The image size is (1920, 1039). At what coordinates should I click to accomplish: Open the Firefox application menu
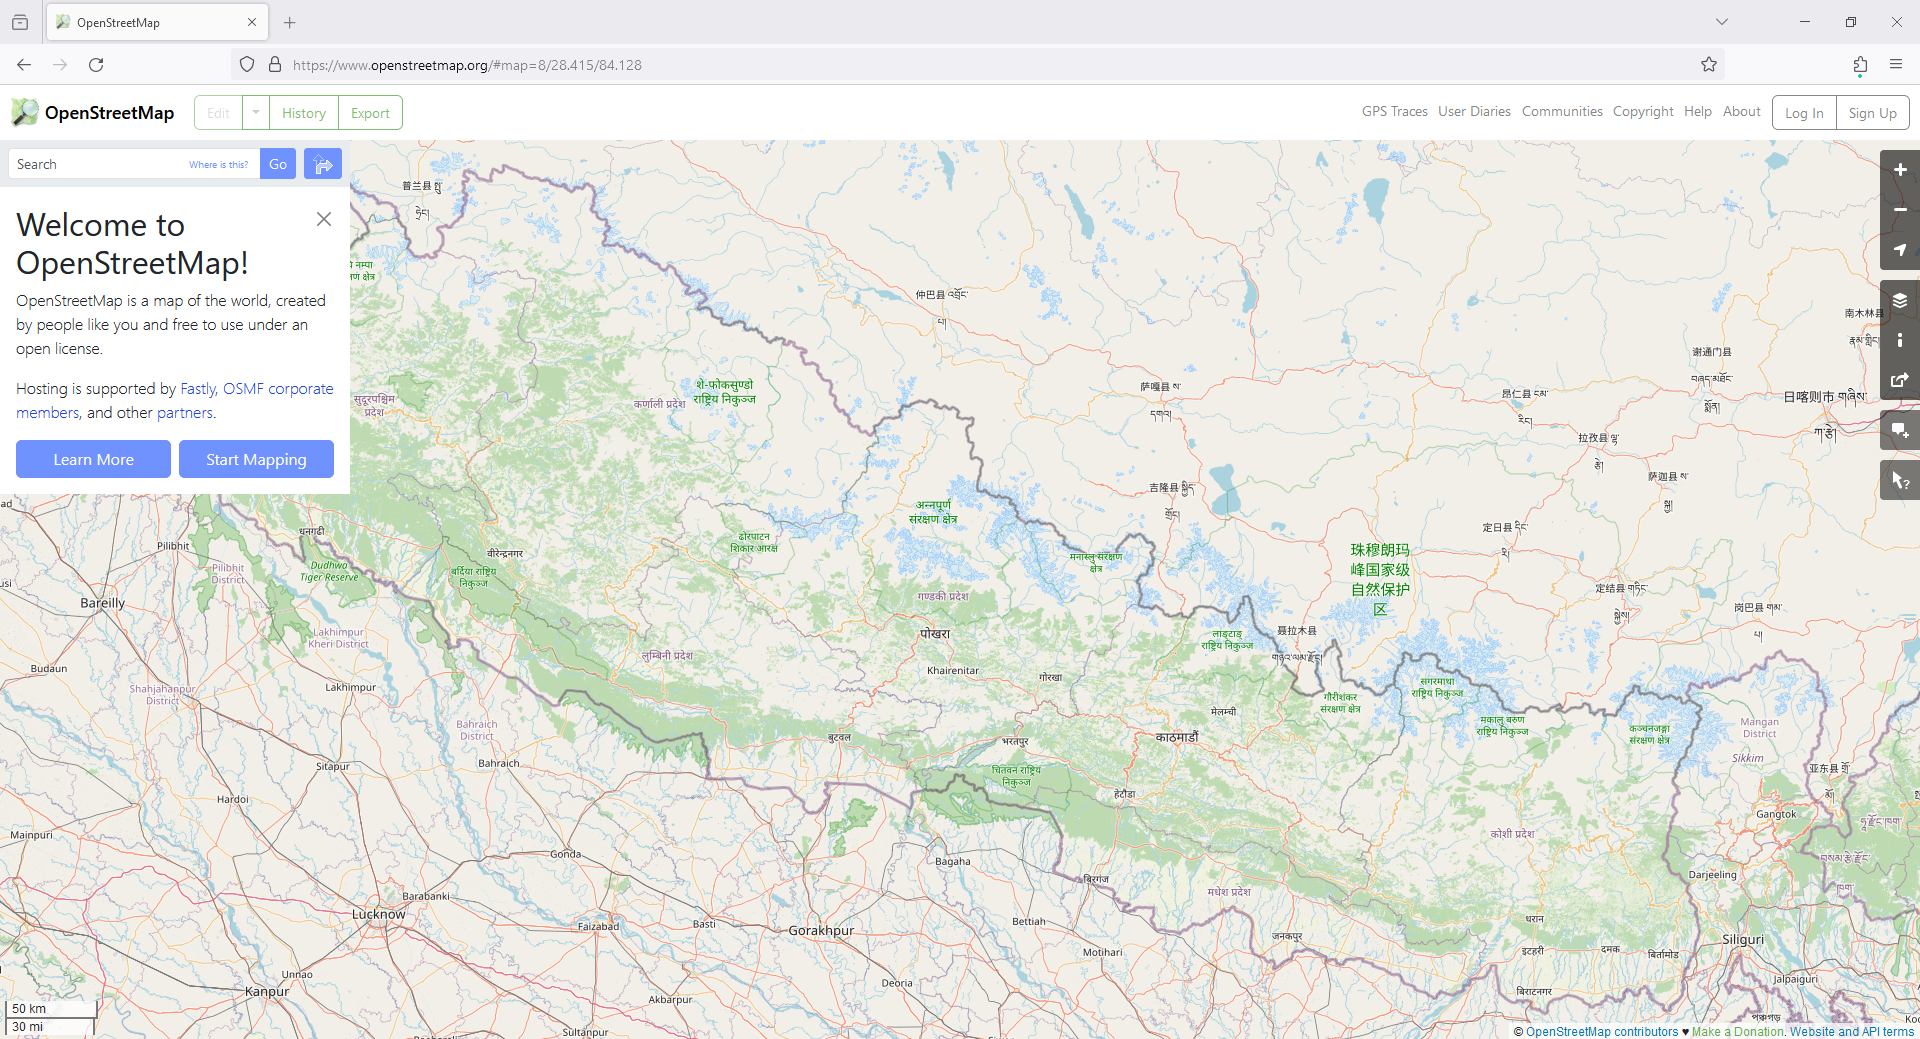[x=1896, y=65]
